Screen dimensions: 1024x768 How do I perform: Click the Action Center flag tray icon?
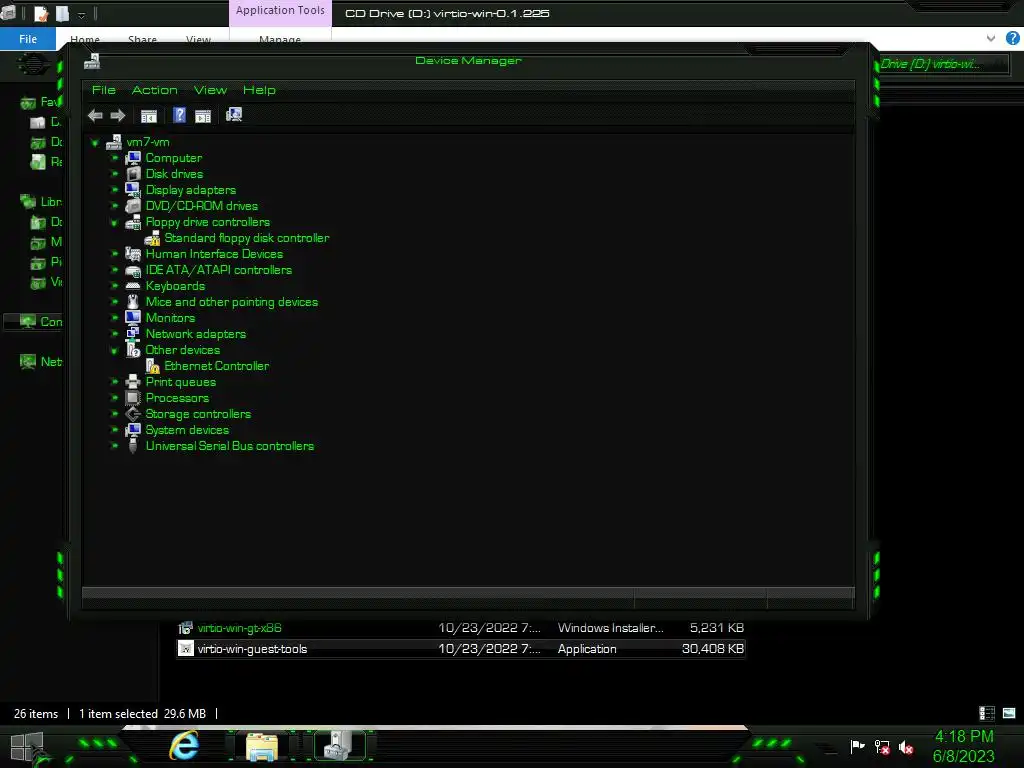coord(857,746)
